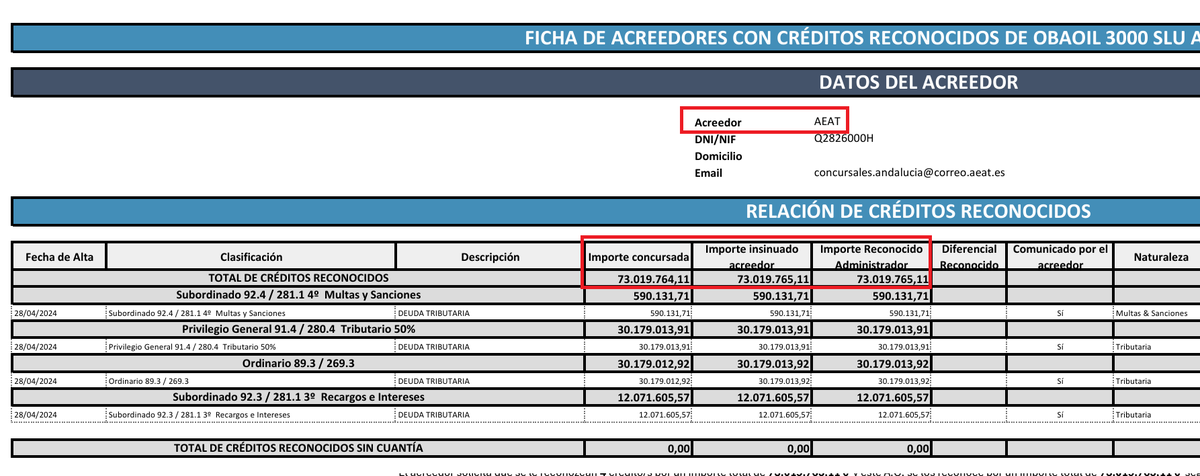Select bold 590.131,71 under Importe insinuado
Image resolution: width=1200 pixels, height=476 pixels.
[783, 296]
